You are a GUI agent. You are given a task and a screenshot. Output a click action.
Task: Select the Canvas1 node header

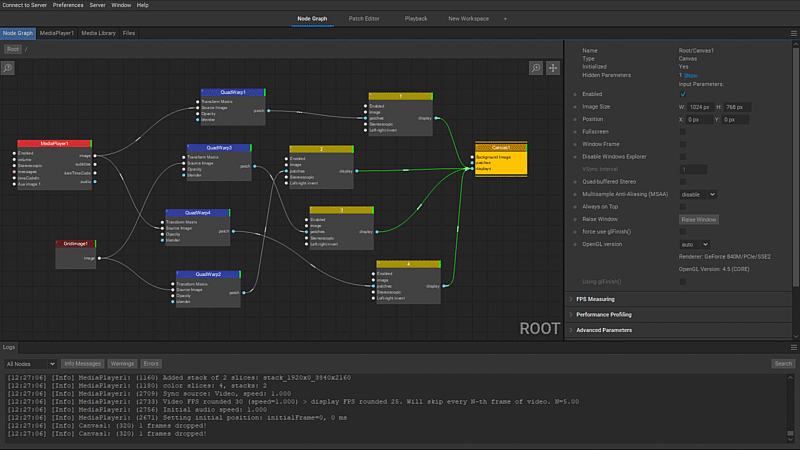(x=501, y=148)
